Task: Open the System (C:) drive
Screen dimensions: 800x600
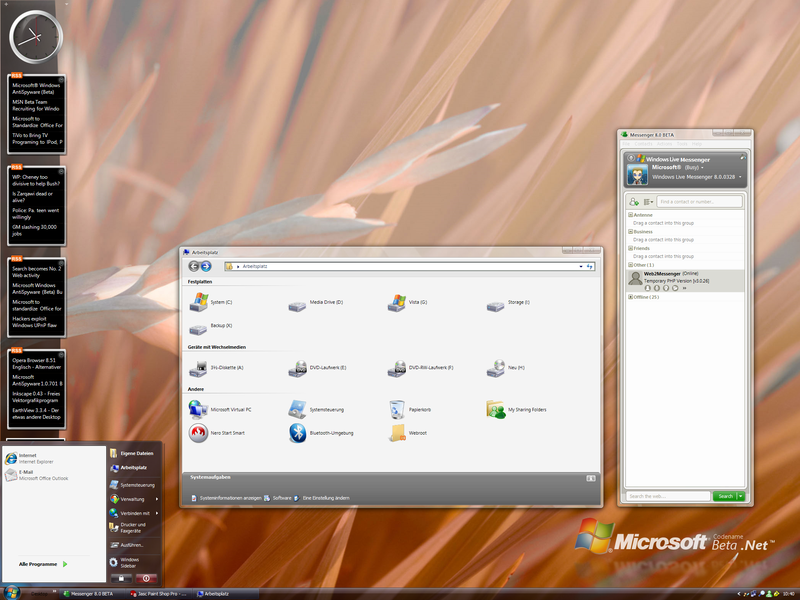Action: pos(197,301)
